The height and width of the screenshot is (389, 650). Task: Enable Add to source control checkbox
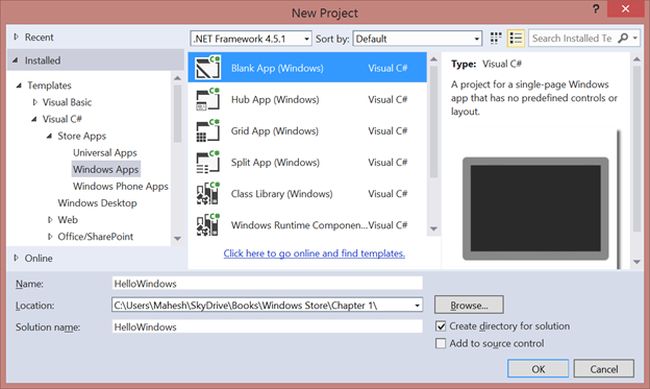[x=441, y=343]
